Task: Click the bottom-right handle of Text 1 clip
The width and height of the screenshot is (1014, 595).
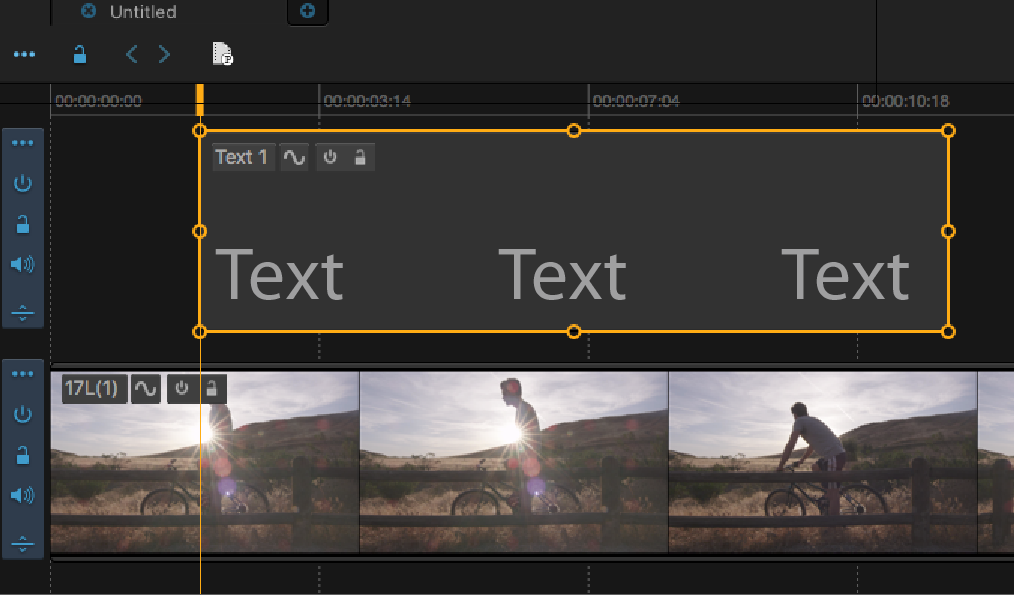Action: coord(948,332)
